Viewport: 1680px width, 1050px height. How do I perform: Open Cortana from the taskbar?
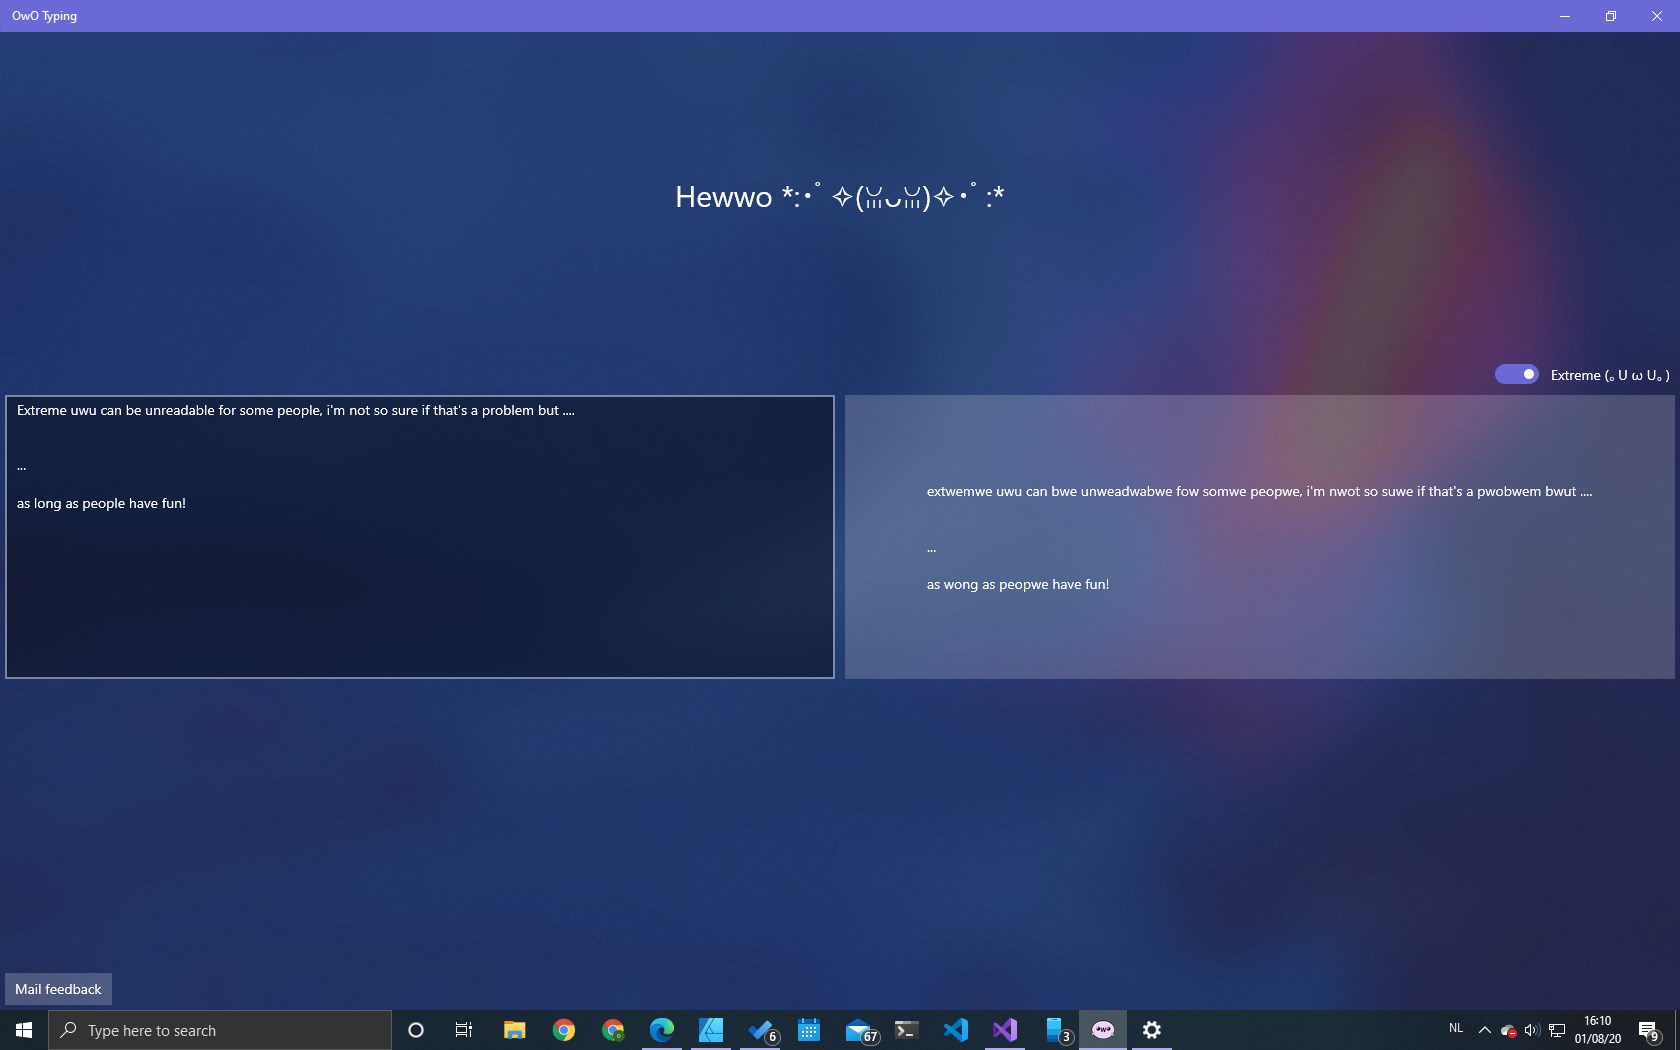point(416,1030)
